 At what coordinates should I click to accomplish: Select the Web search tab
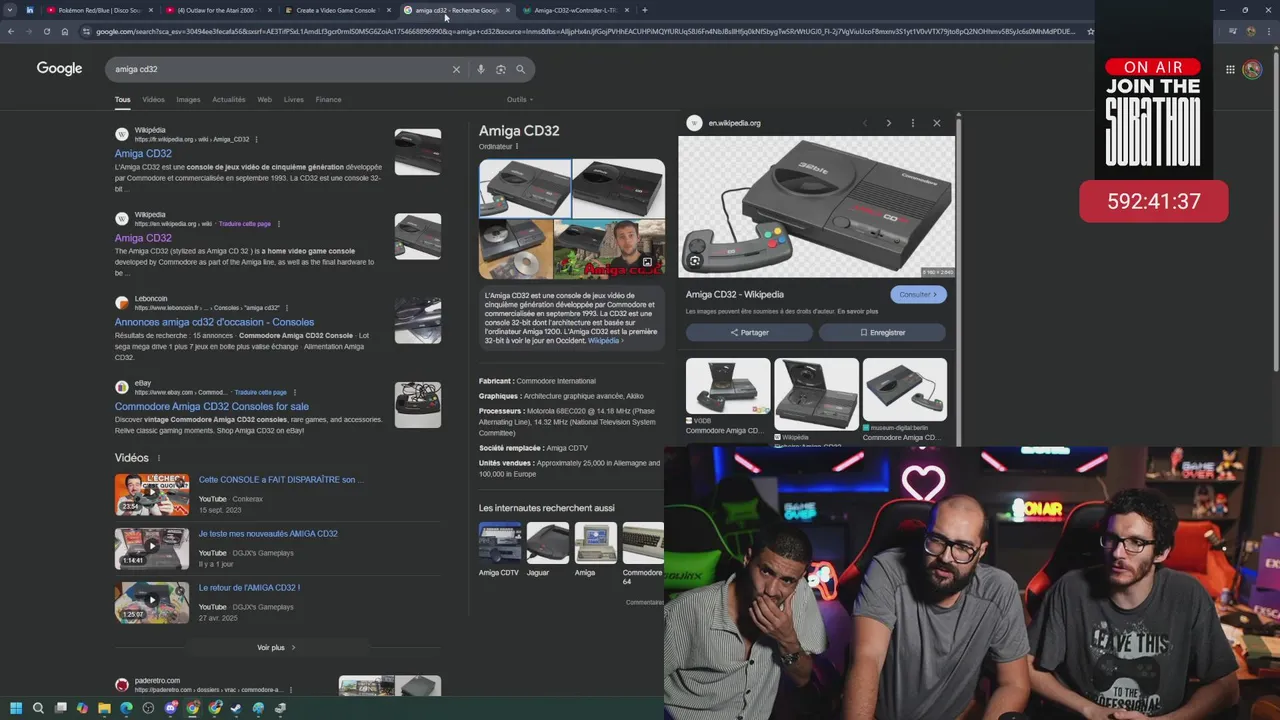[x=264, y=99]
